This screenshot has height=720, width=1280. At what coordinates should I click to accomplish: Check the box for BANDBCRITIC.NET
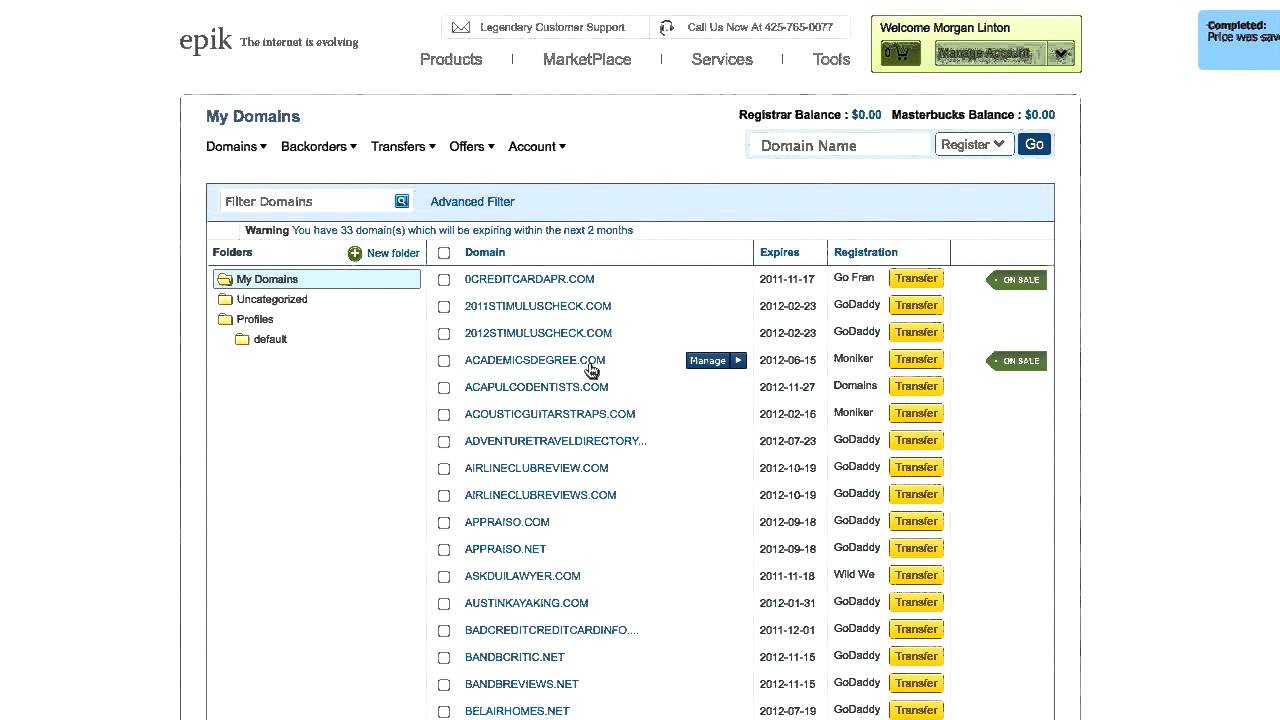[444, 658]
